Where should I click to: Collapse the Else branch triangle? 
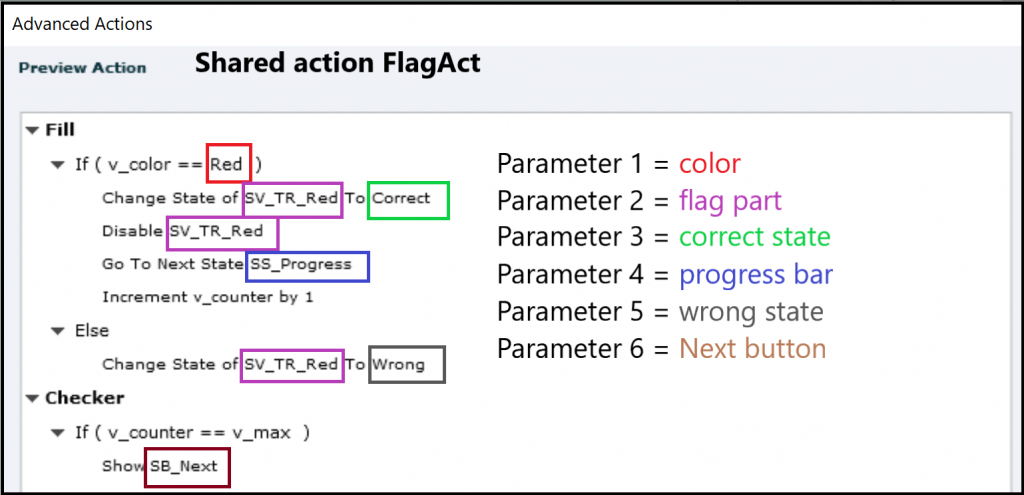coord(58,331)
